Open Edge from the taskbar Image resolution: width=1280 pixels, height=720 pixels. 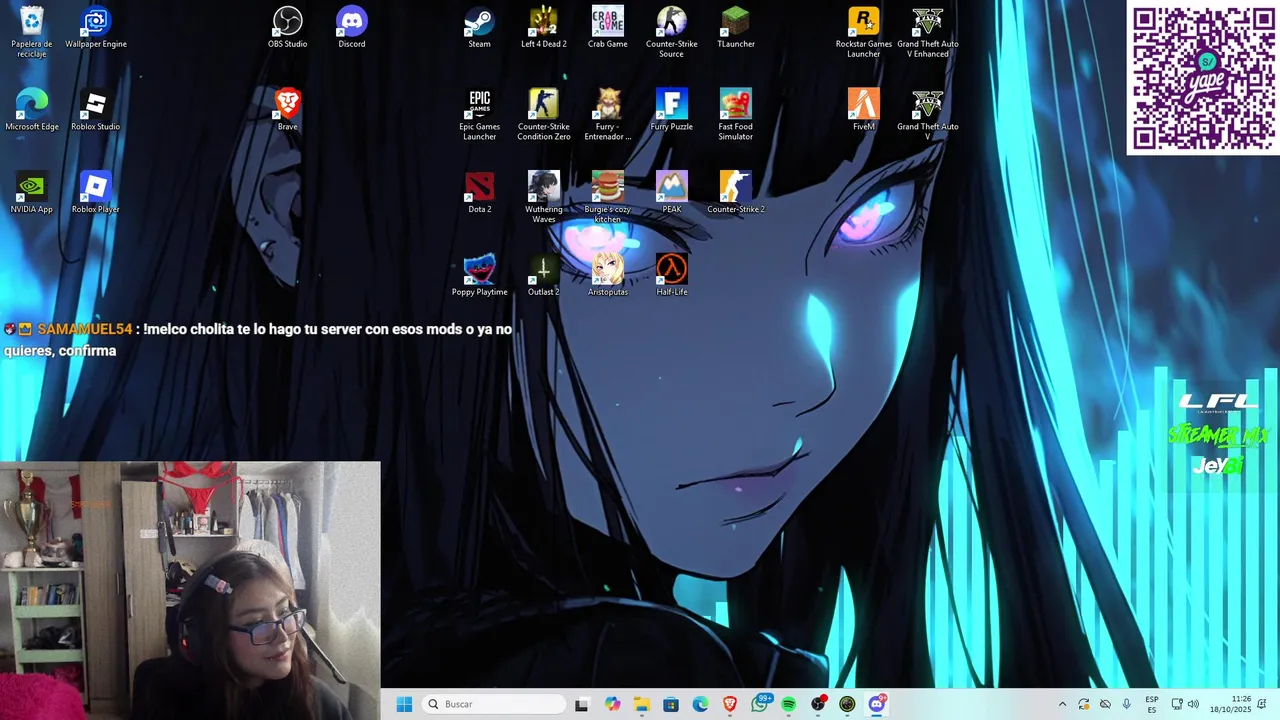700,704
